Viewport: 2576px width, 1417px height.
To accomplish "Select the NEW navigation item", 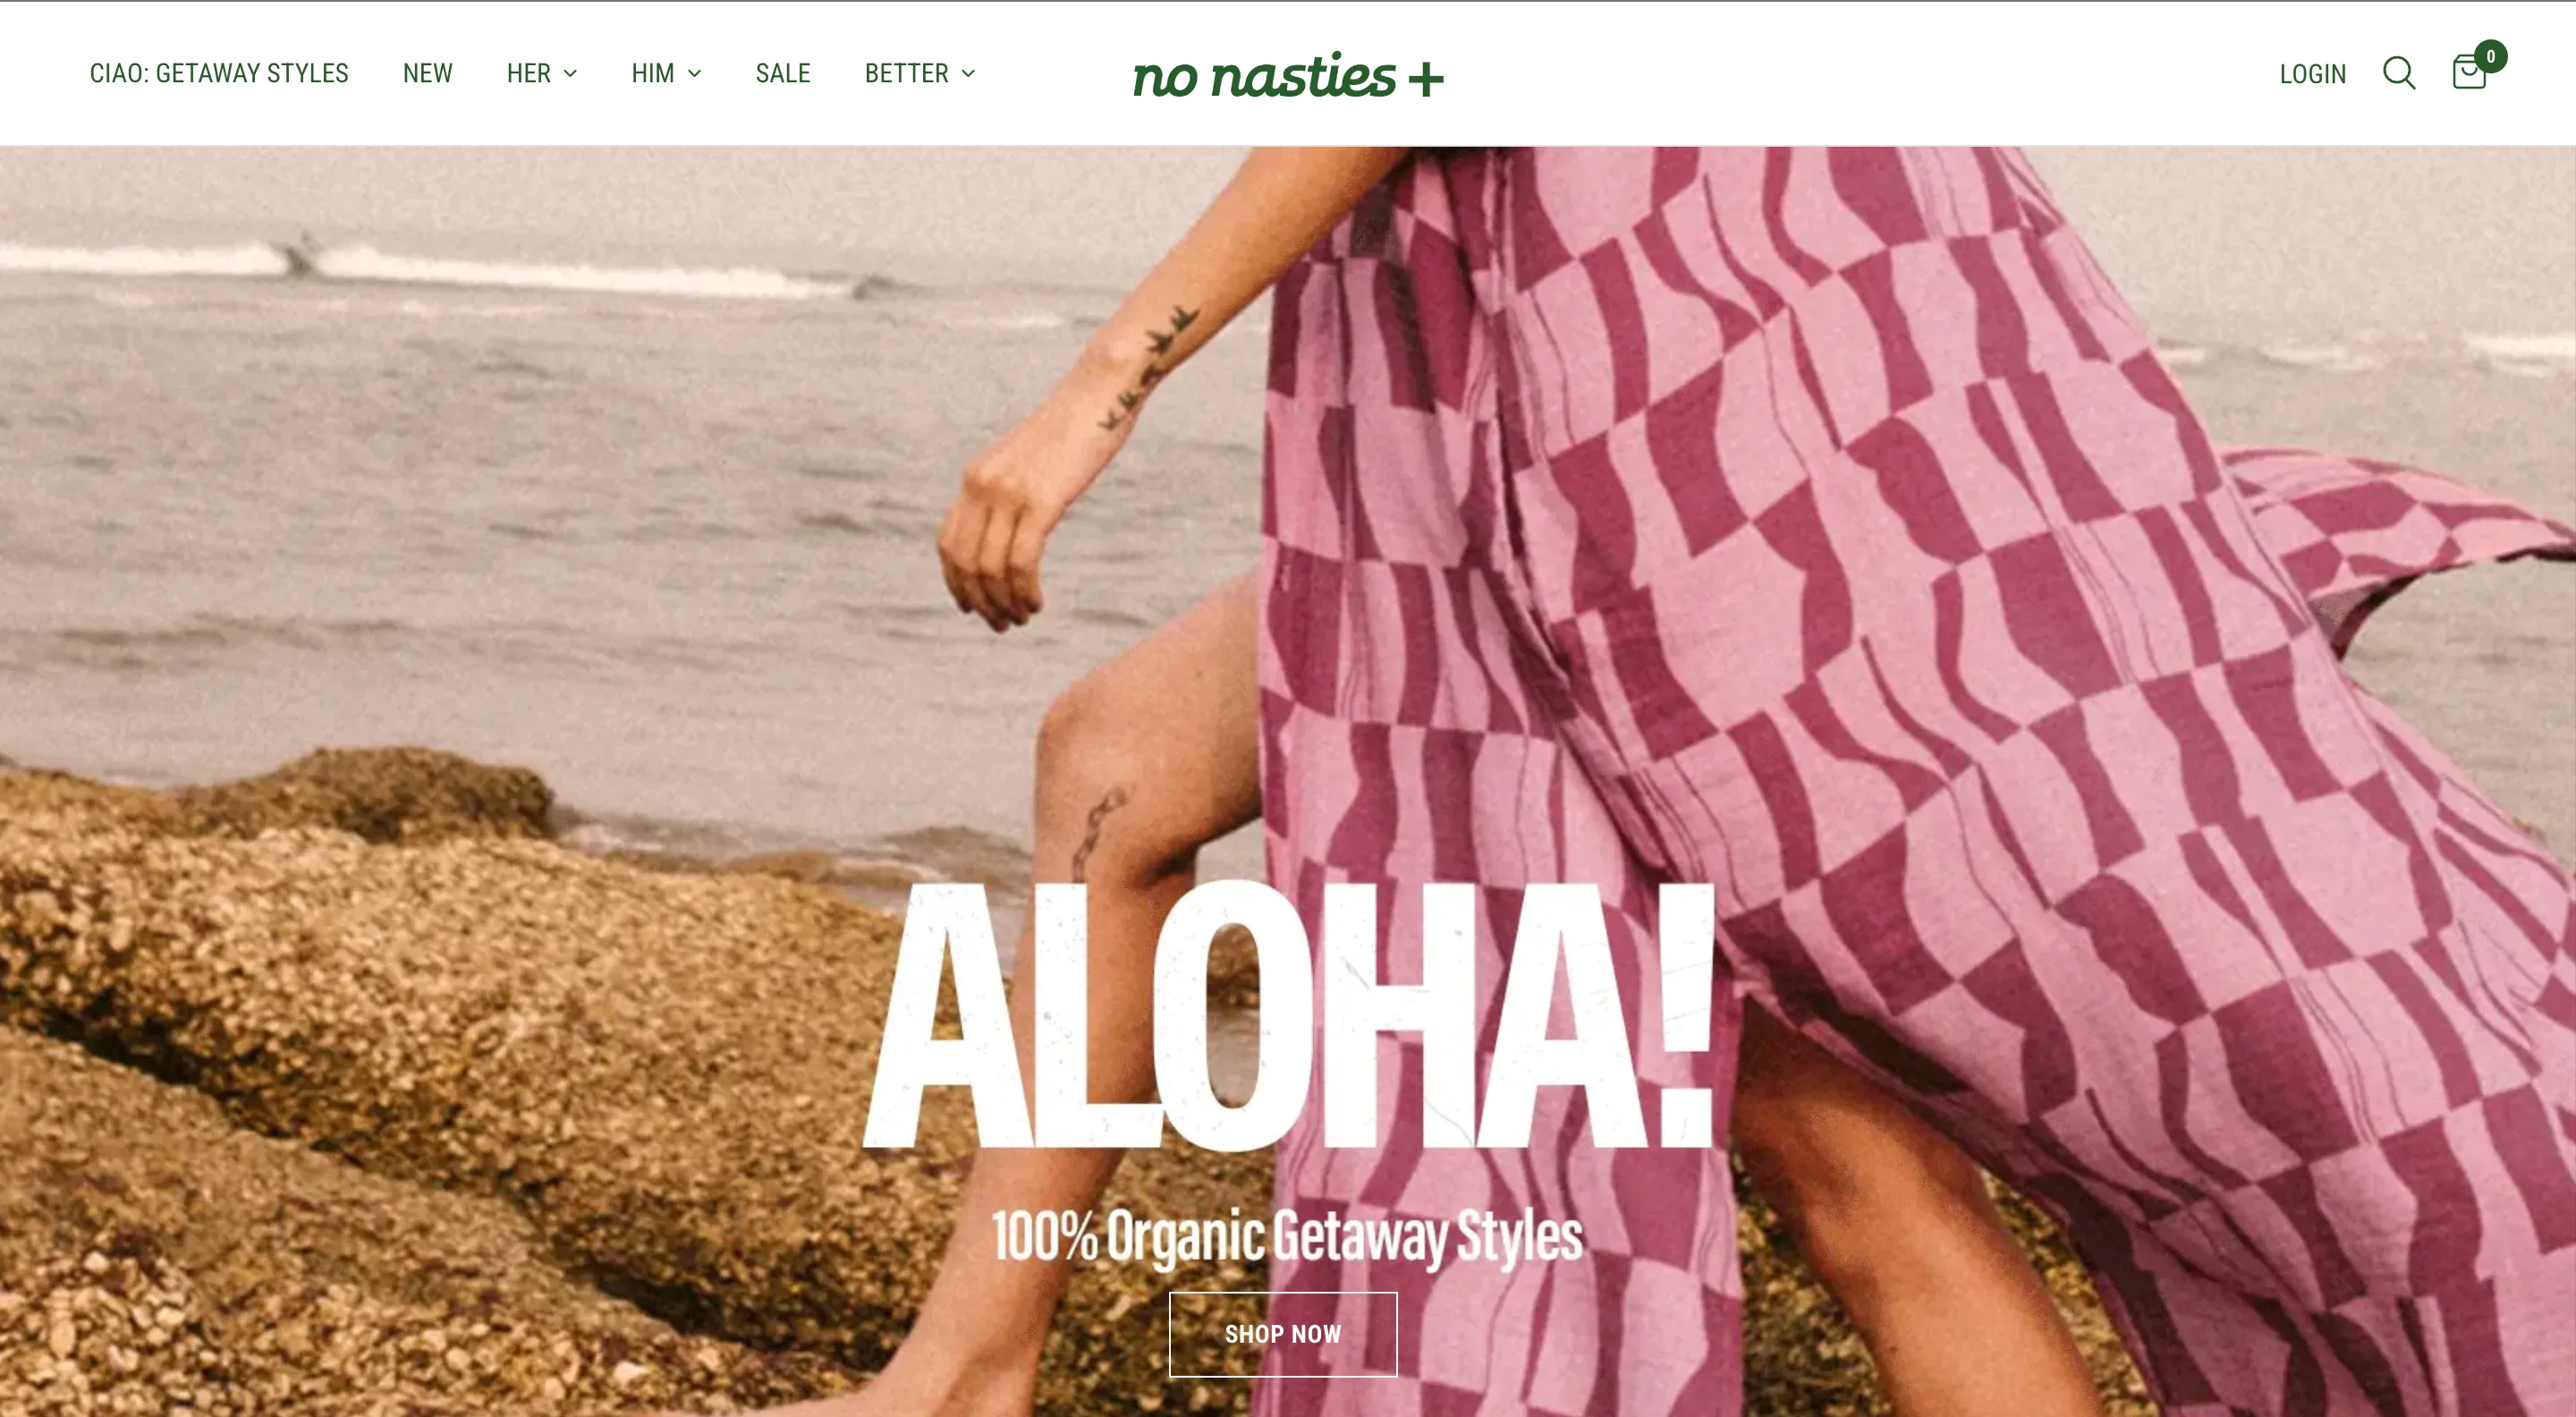I will coord(427,73).
